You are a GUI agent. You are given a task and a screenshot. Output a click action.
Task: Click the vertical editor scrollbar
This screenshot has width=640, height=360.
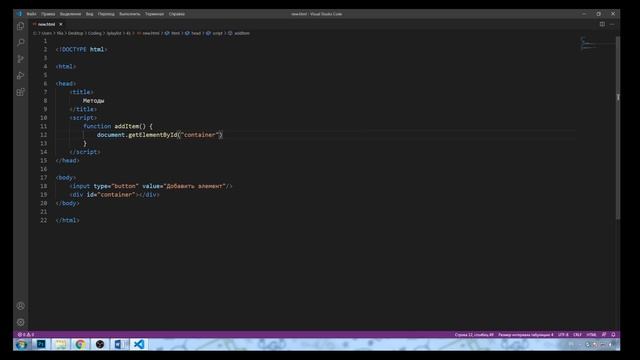618,127
